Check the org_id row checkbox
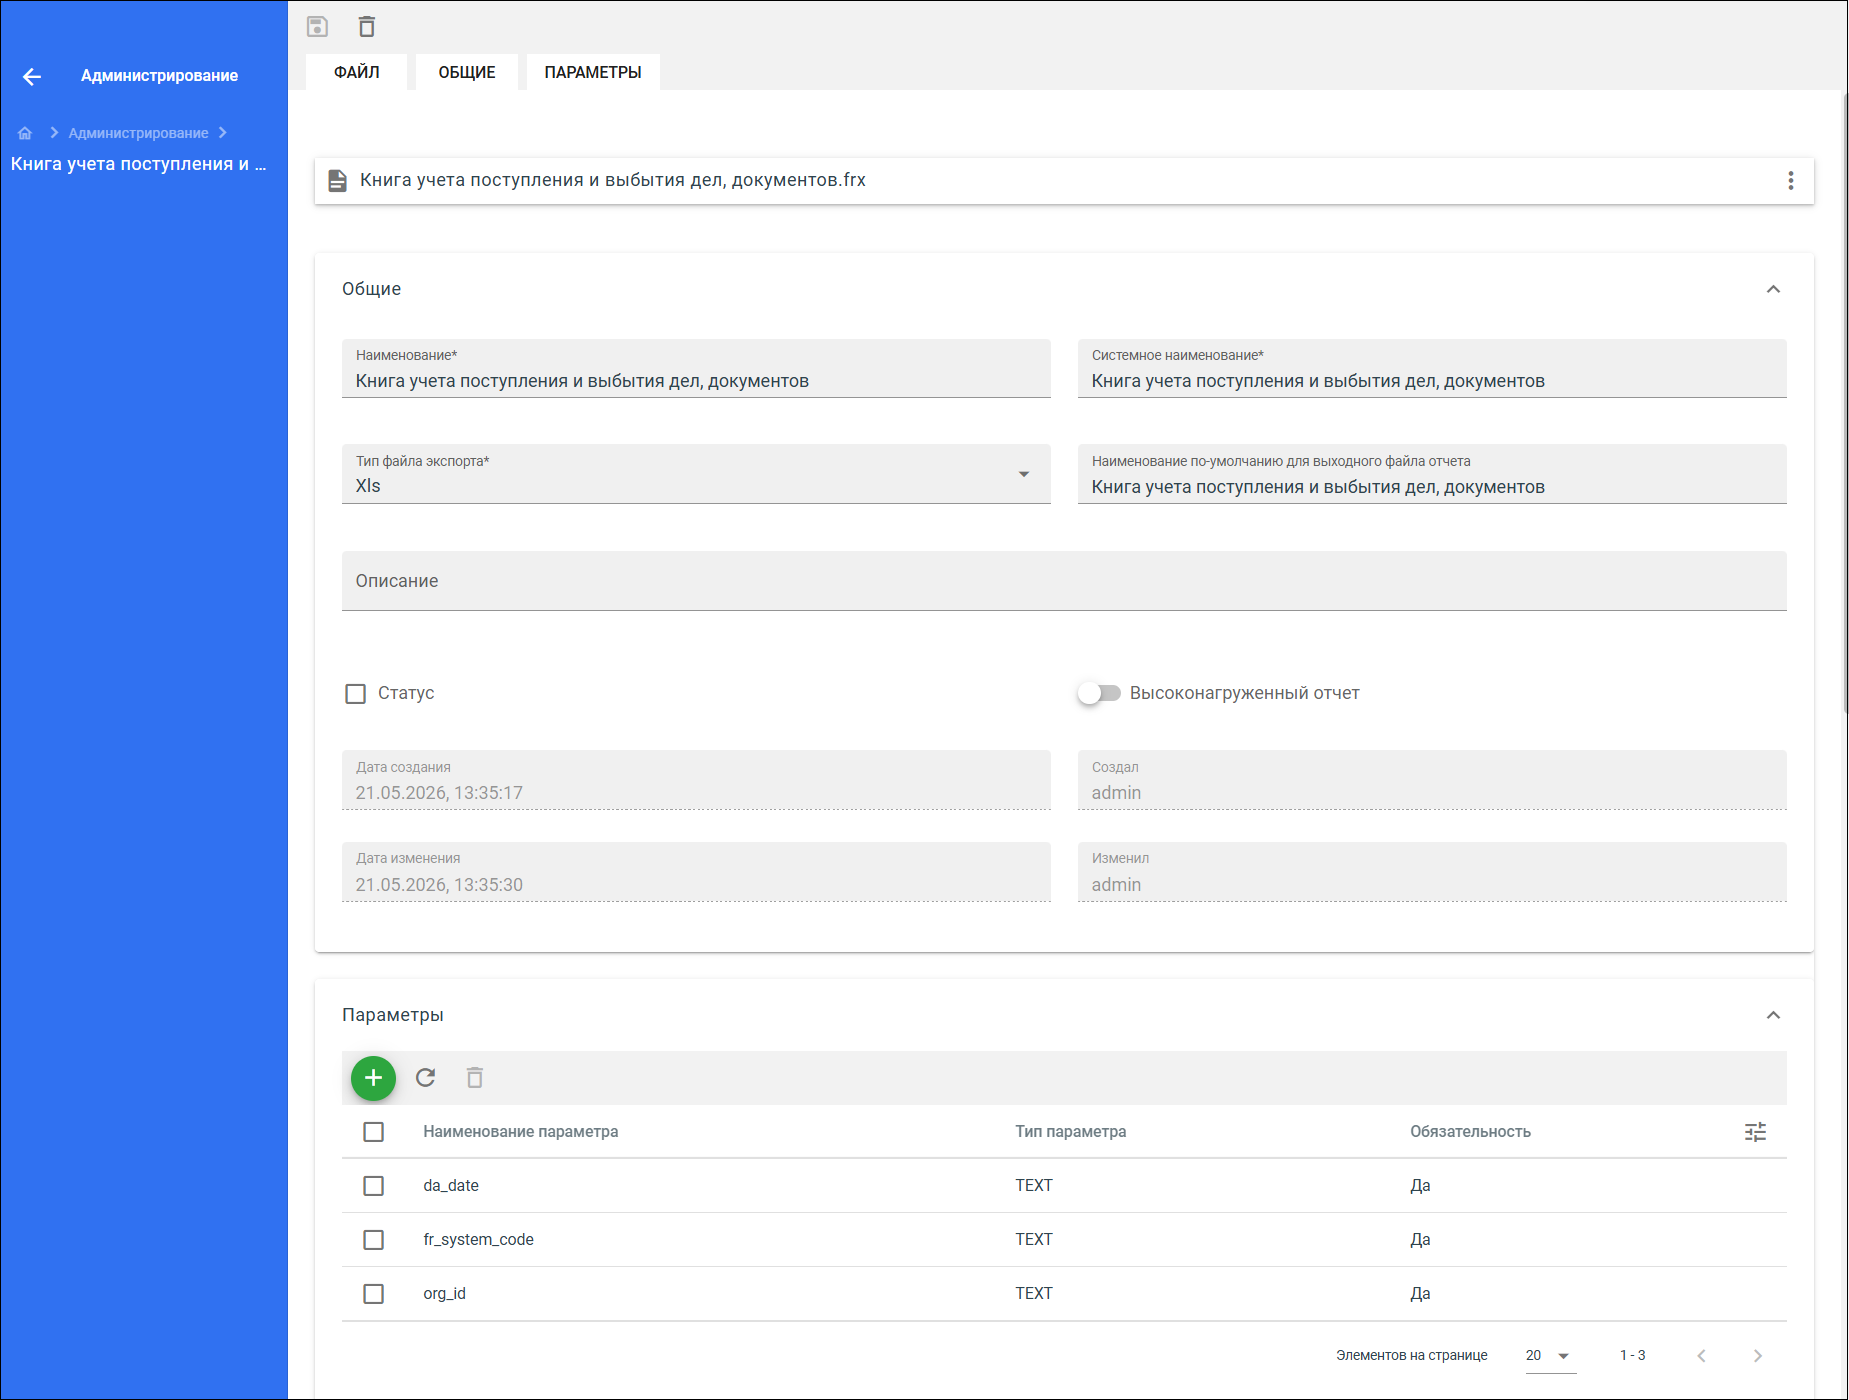This screenshot has height=1400, width=1849. (x=374, y=1294)
